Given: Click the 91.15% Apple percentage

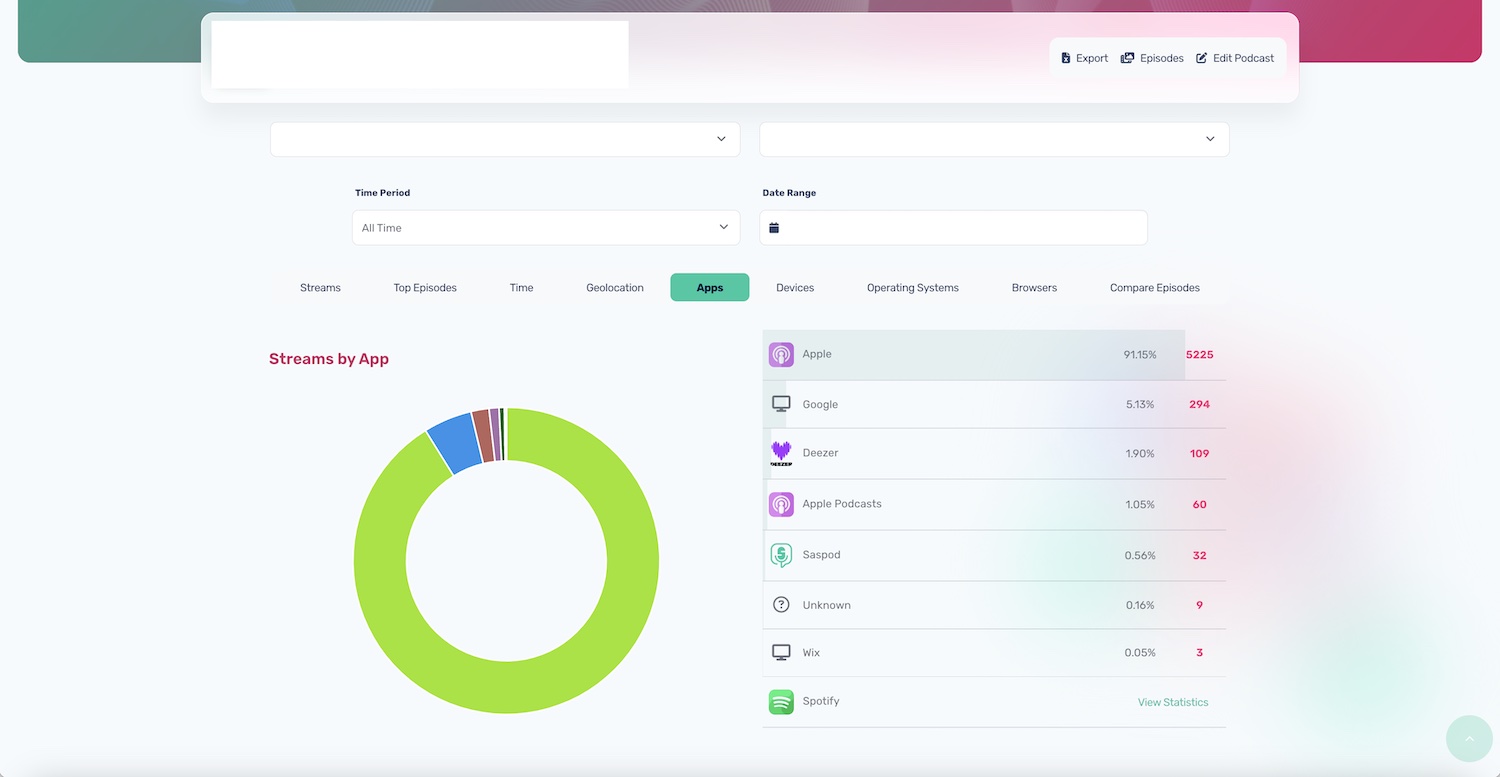Looking at the screenshot, I should pos(1140,355).
